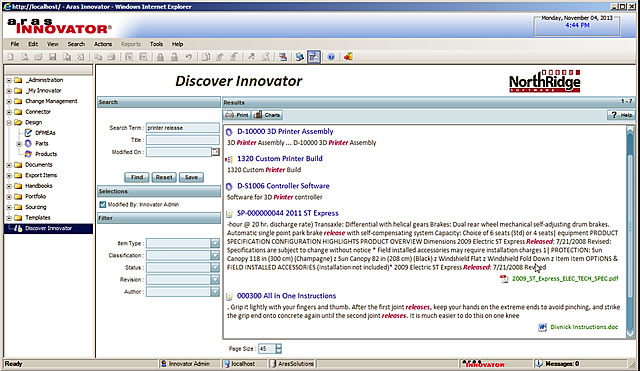Click the document icon beside SP-00000044 result
This screenshot has height=371, width=640.
(229, 213)
